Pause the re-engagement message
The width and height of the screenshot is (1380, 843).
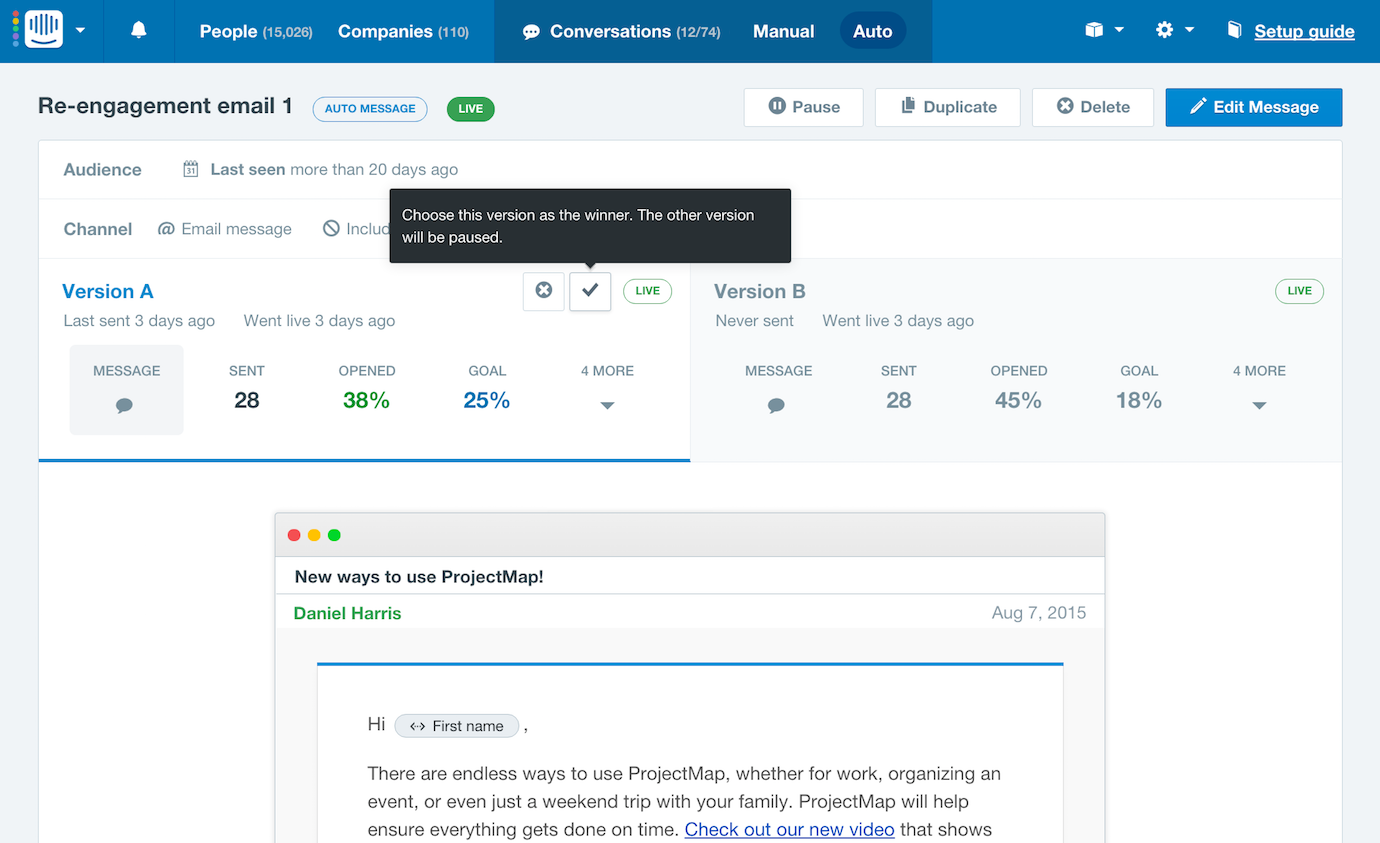(803, 107)
